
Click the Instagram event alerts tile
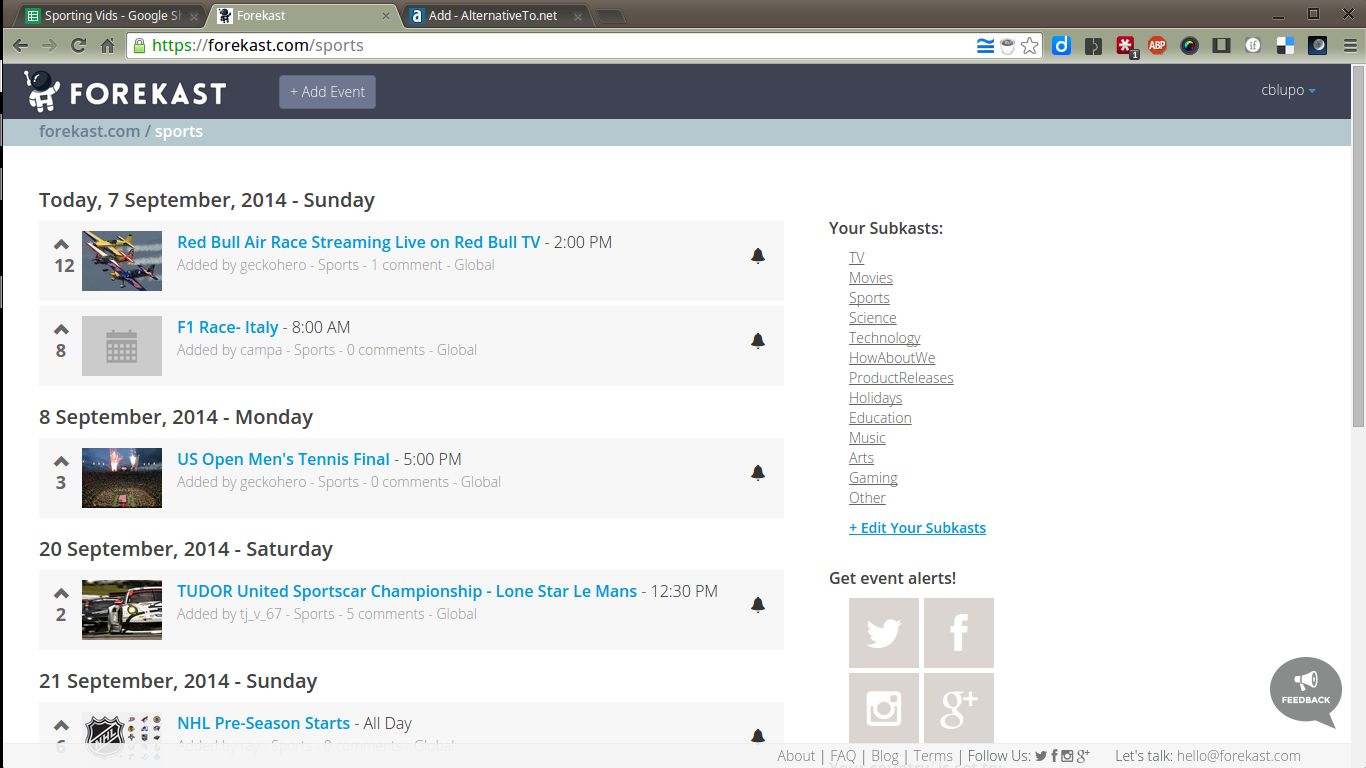[884, 708]
